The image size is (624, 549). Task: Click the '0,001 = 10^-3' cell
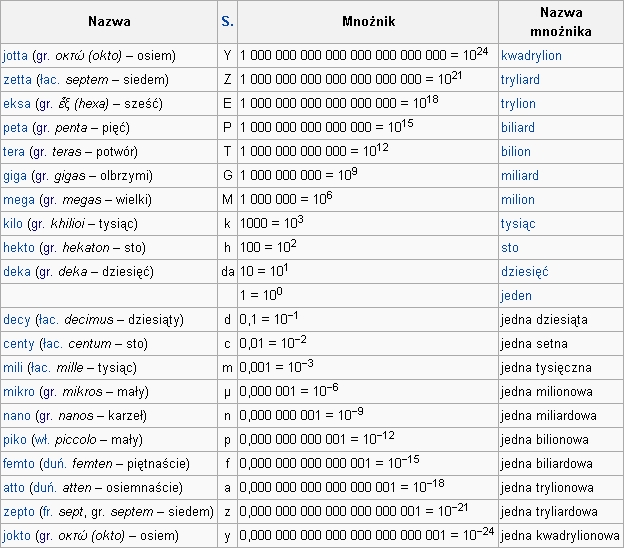tap(368, 368)
